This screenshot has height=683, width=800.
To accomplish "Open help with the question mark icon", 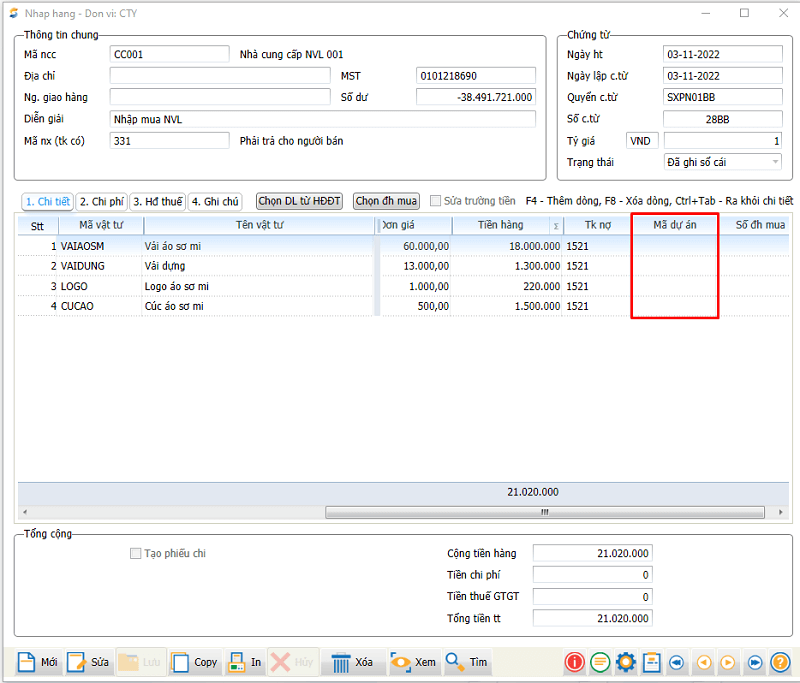I will (x=780, y=662).
